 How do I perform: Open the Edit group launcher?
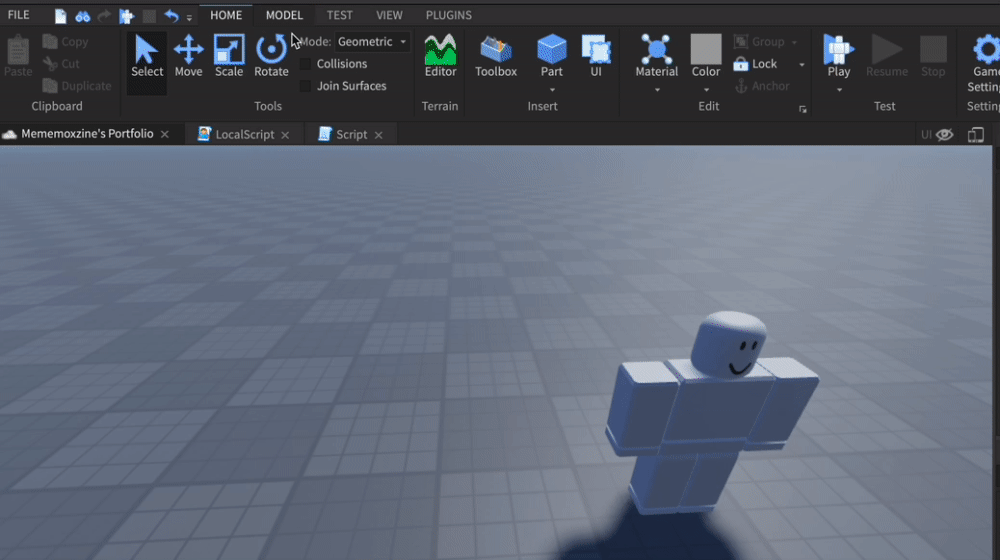tap(803, 110)
